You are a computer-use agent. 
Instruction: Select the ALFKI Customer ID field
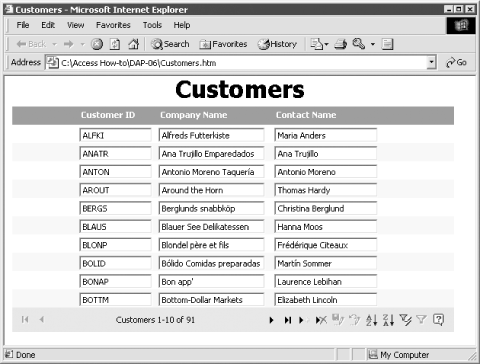[115, 135]
